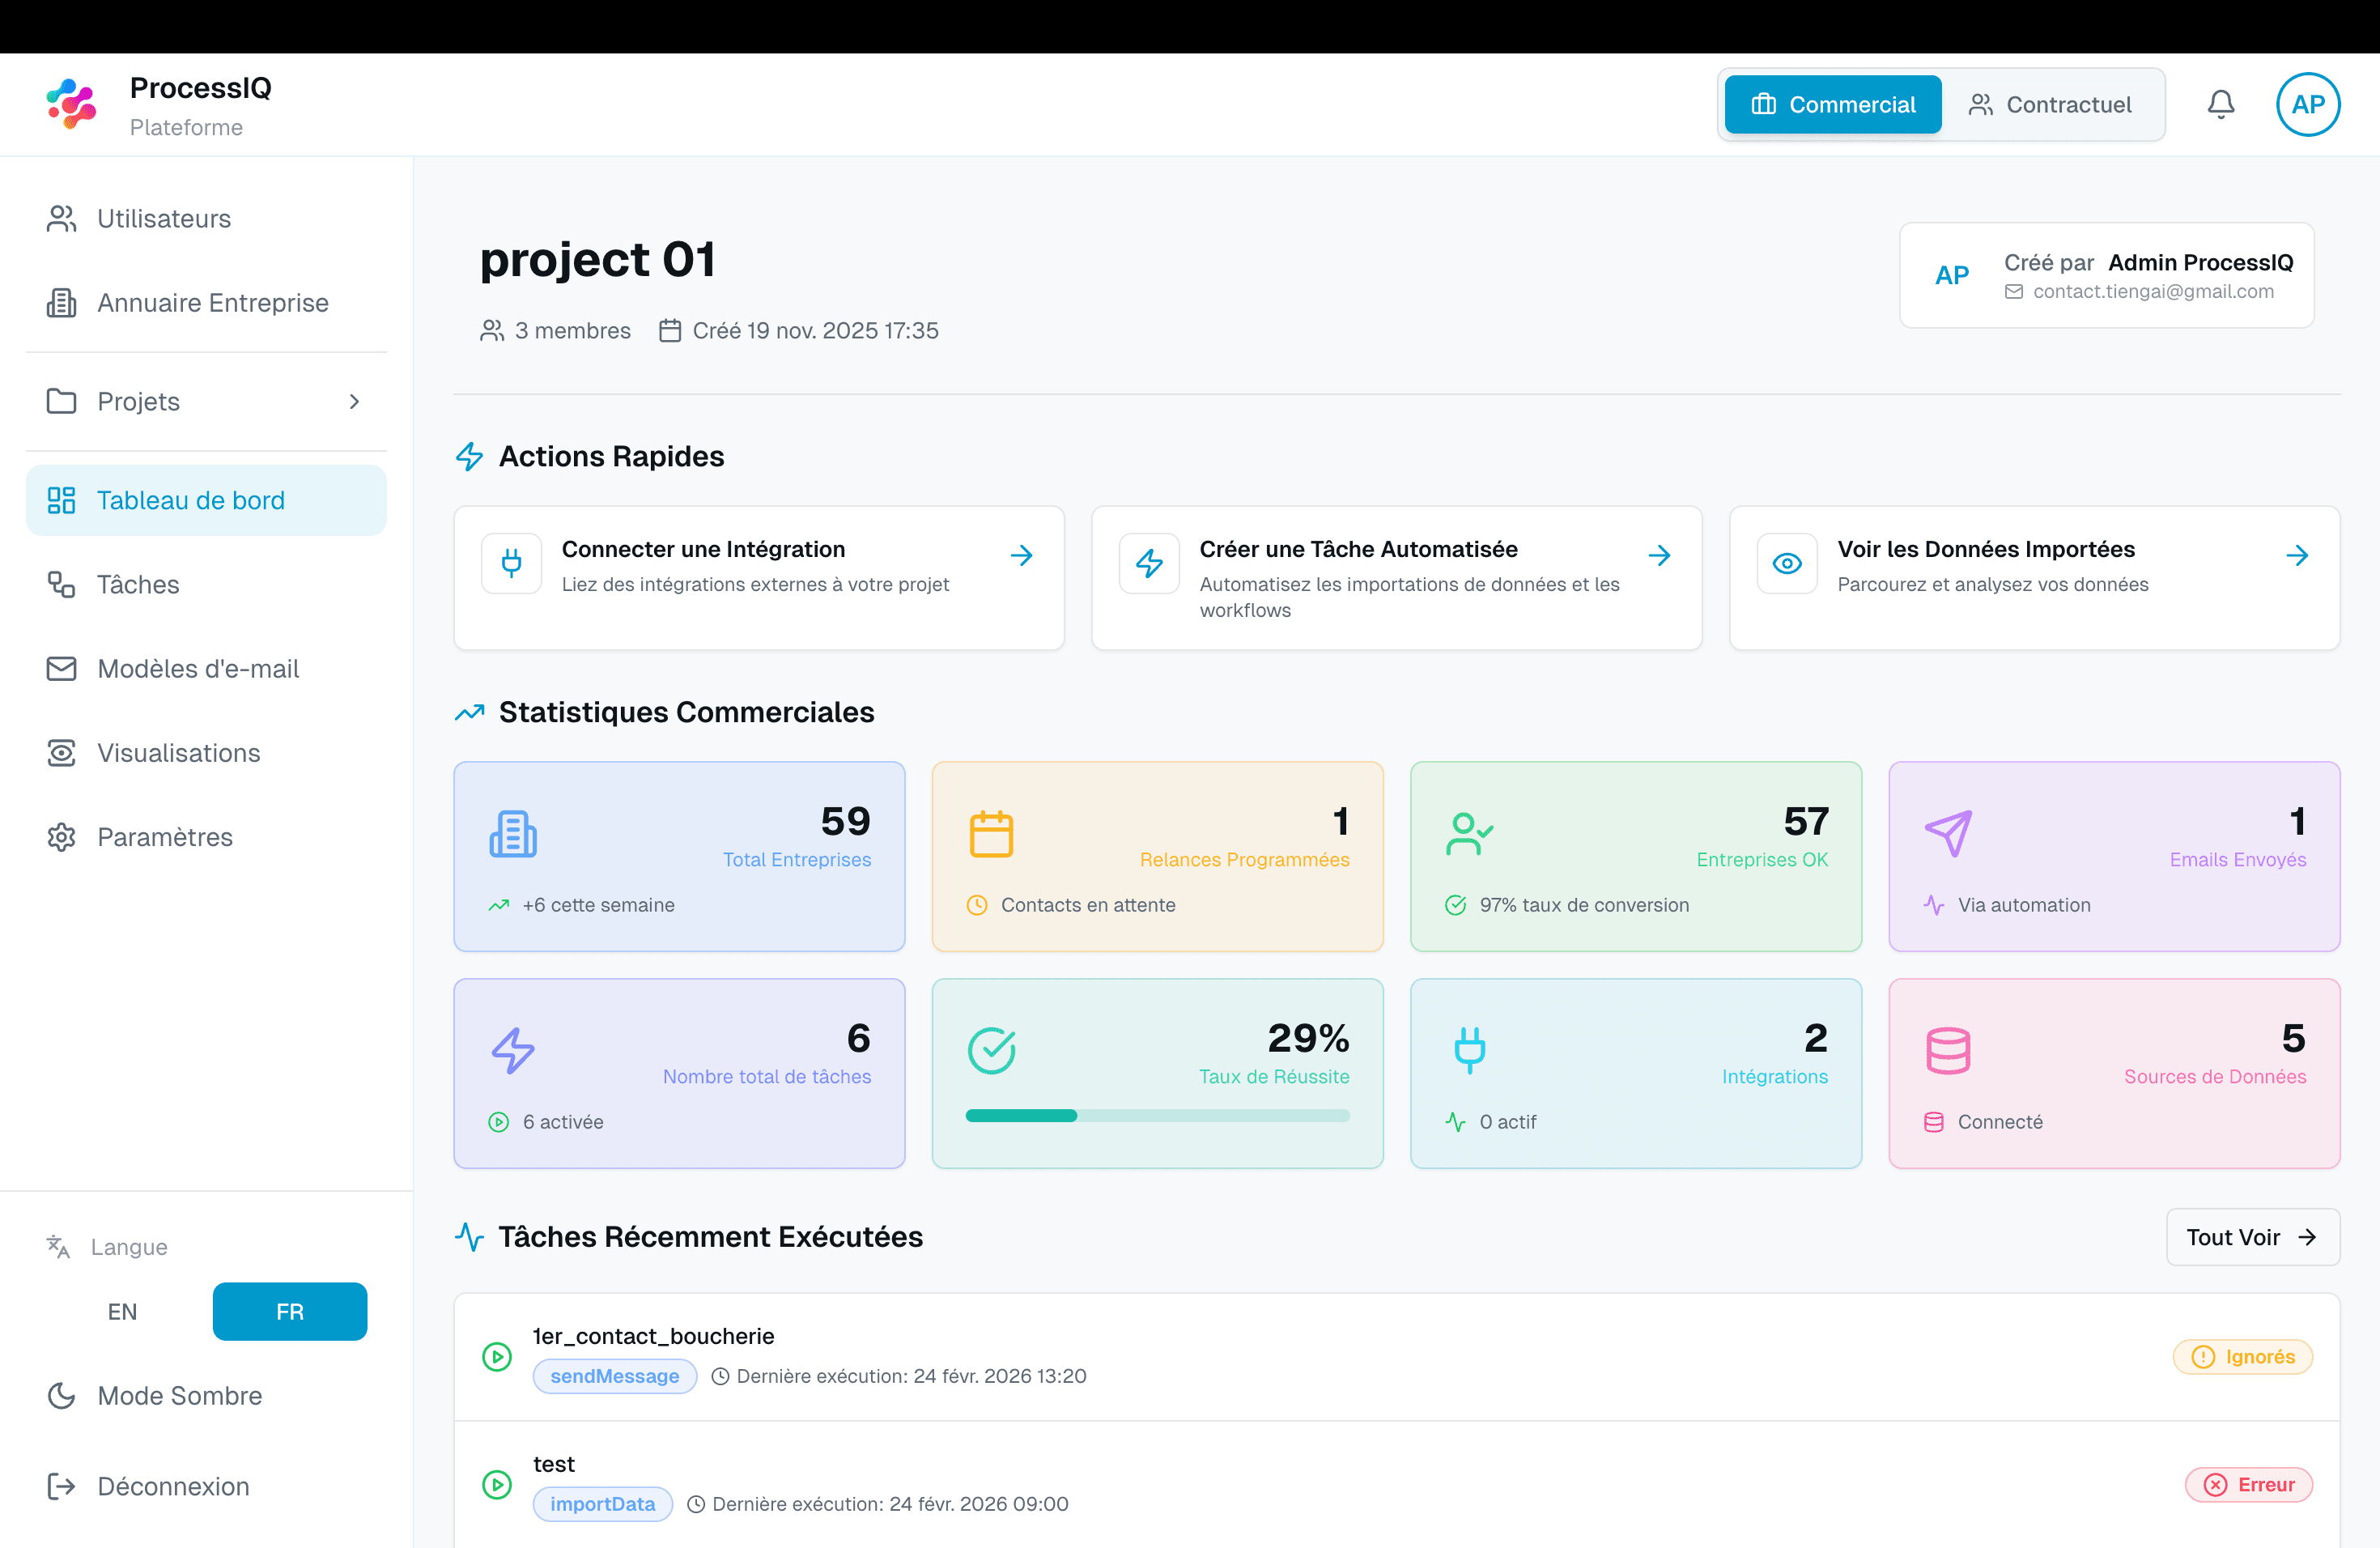Select the Tâches icon in sidebar
Viewport: 2380px width, 1548px height.
pyautogui.click(x=62, y=584)
